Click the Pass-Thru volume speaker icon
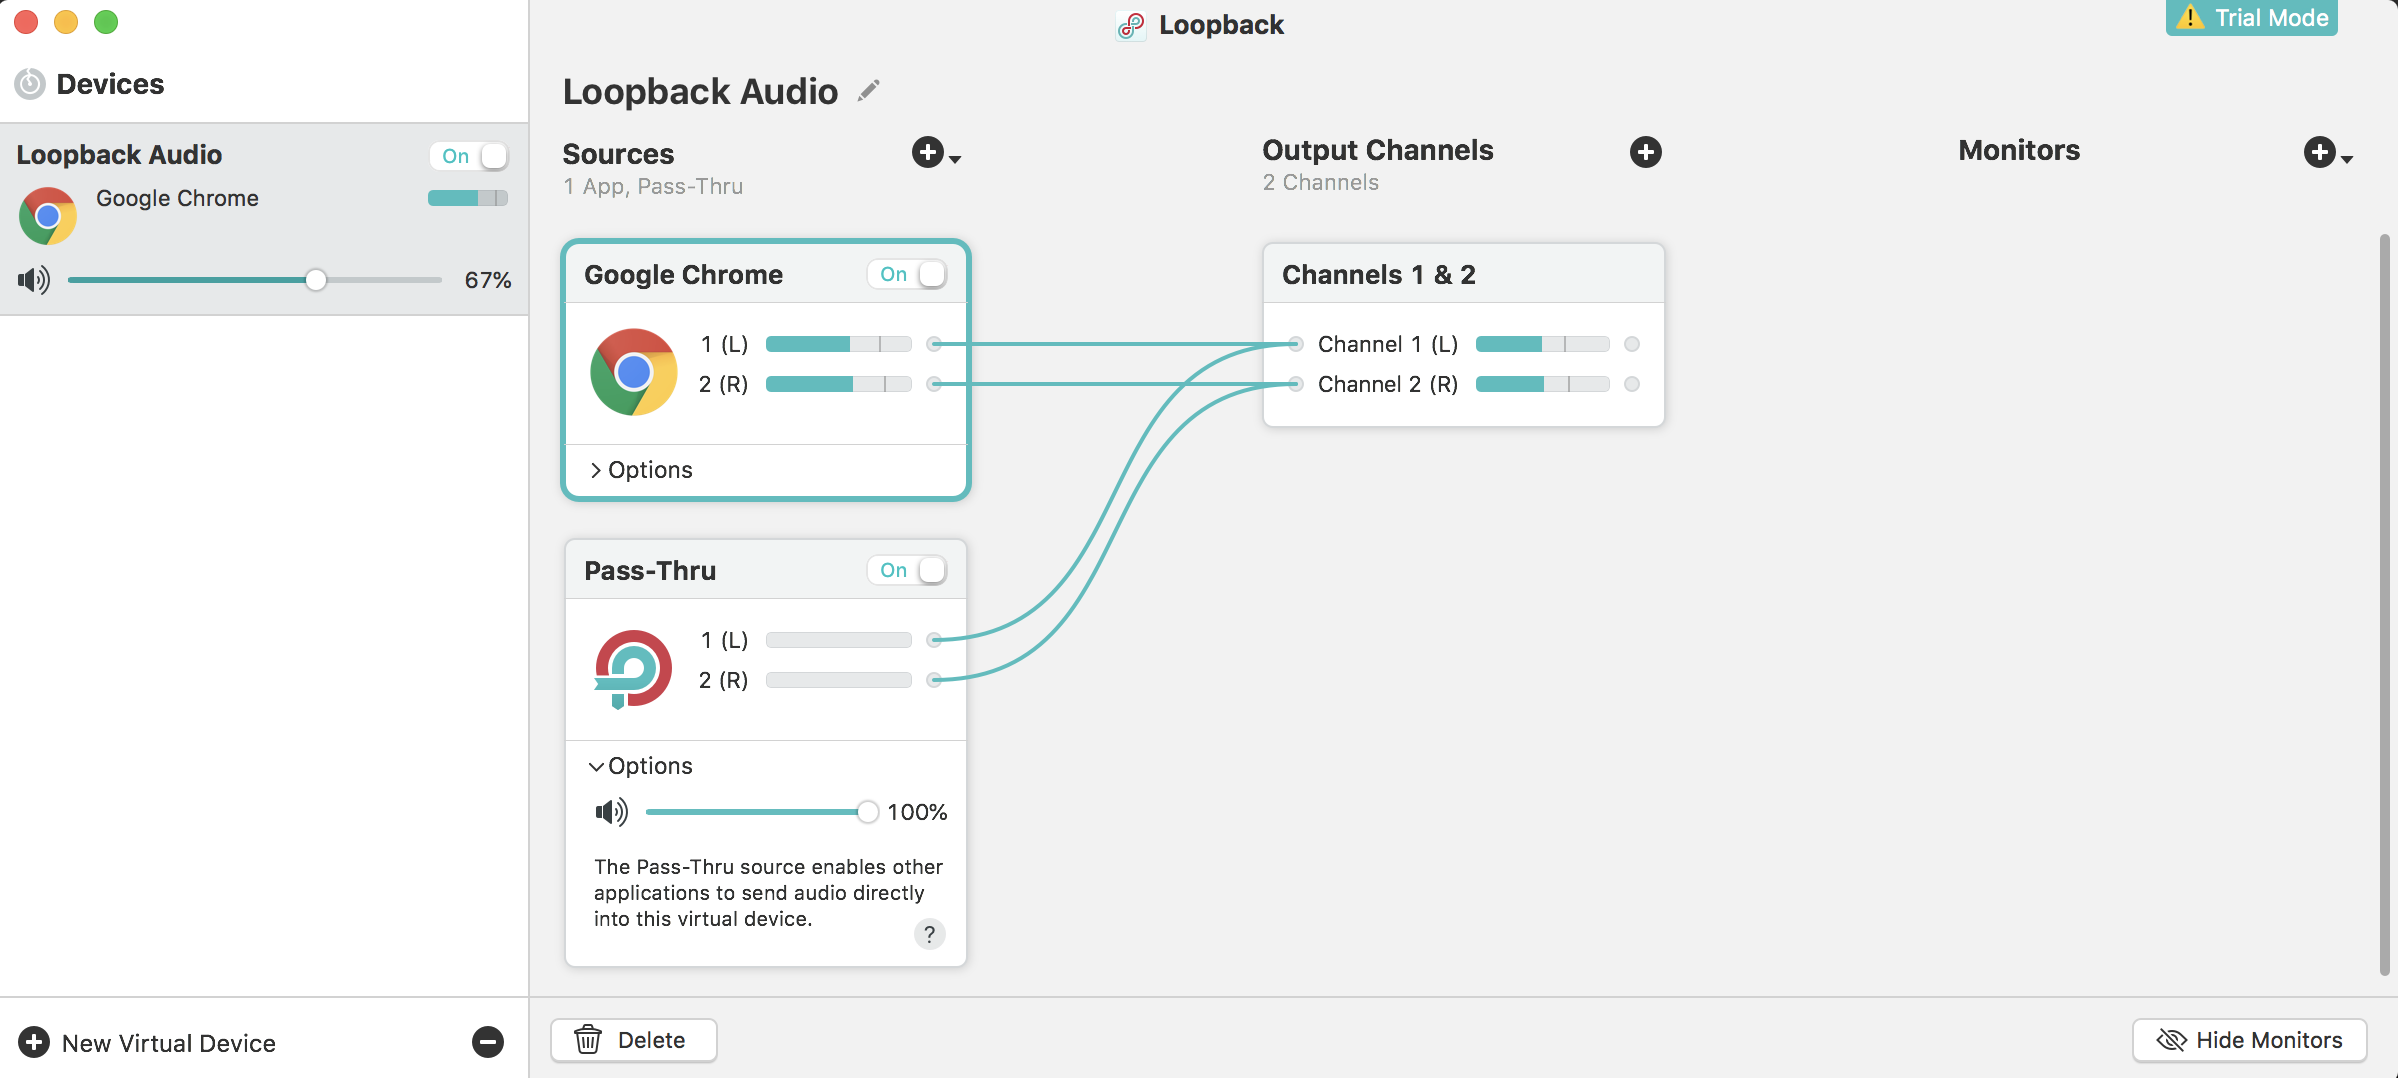The height and width of the screenshot is (1078, 2398). (x=611, y=812)
